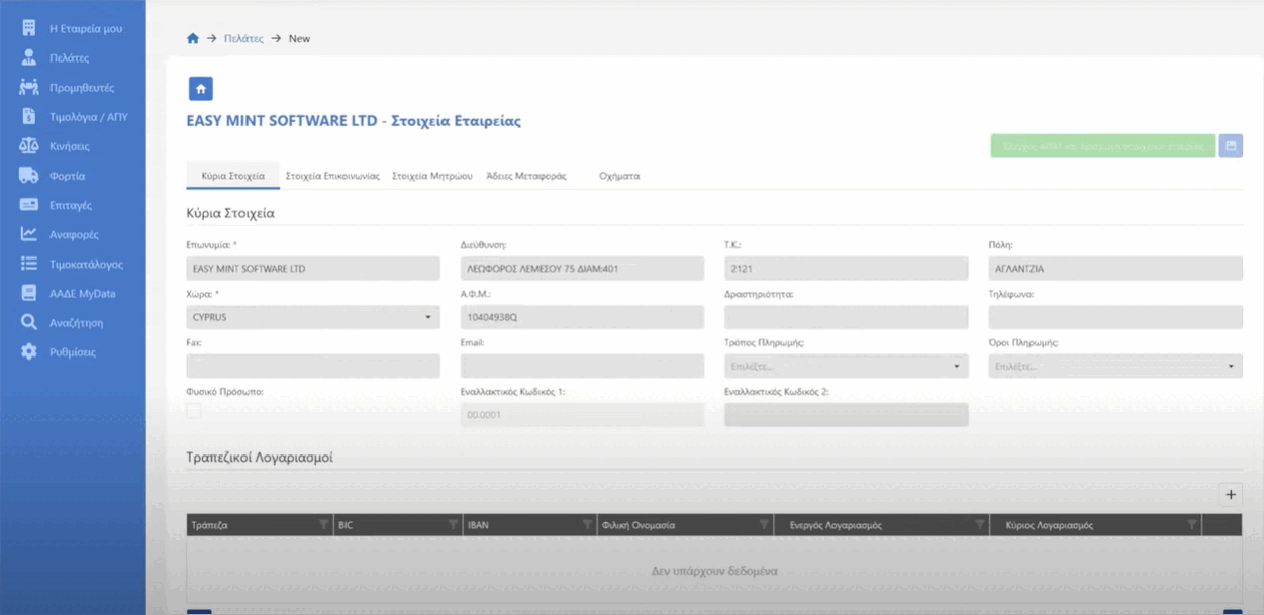1264x615 pixels.
Task: Add a bank account with plus button
Action: (x=1230, y=495)
